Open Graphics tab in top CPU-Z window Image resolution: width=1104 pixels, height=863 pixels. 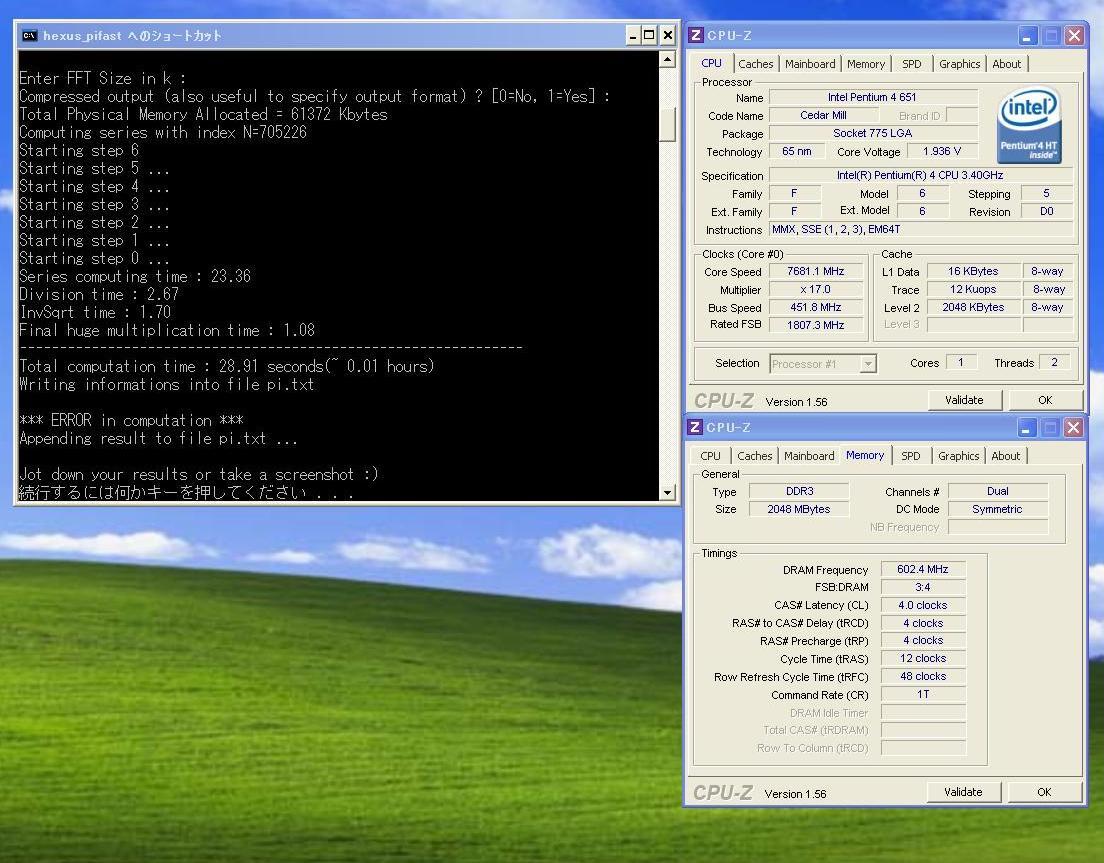pyautogui.click(x=959, y=64)
